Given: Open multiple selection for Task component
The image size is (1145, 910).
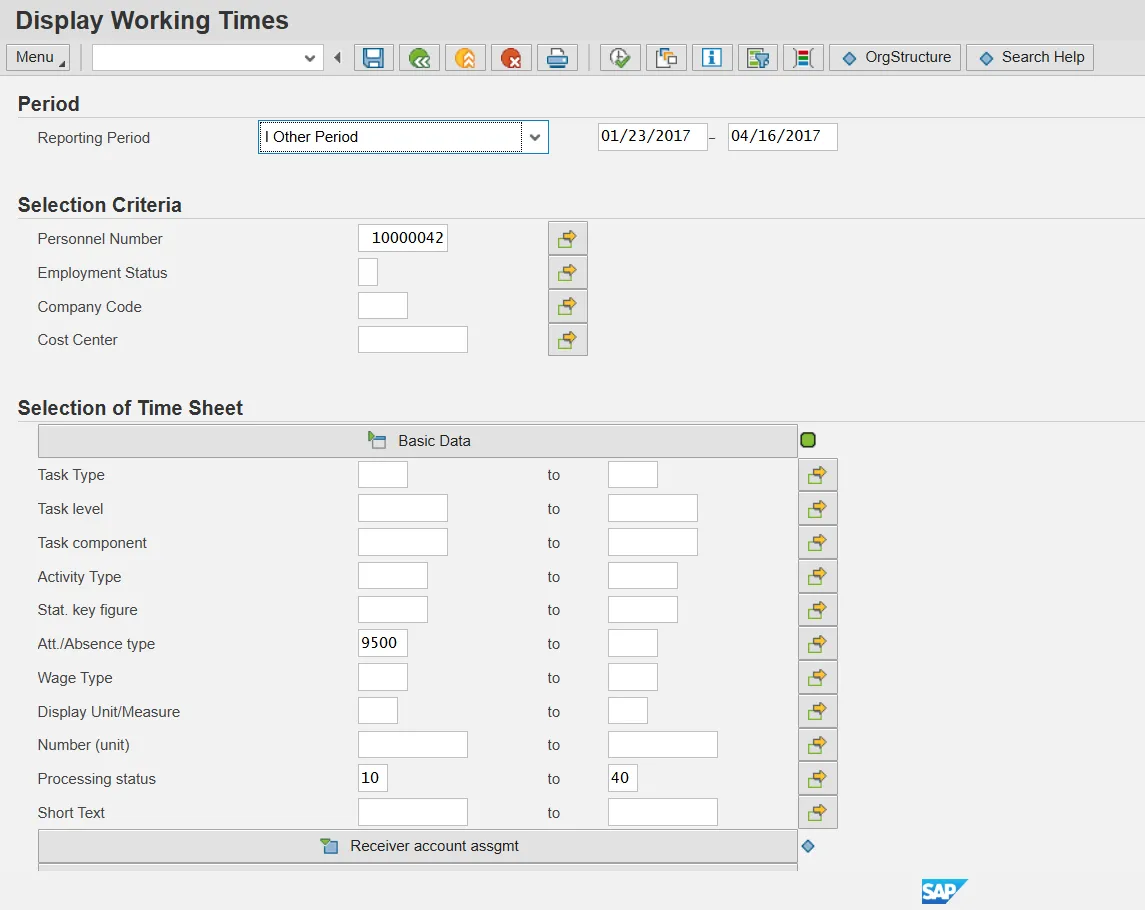Looking at the screenshot, I should (818, 543).
